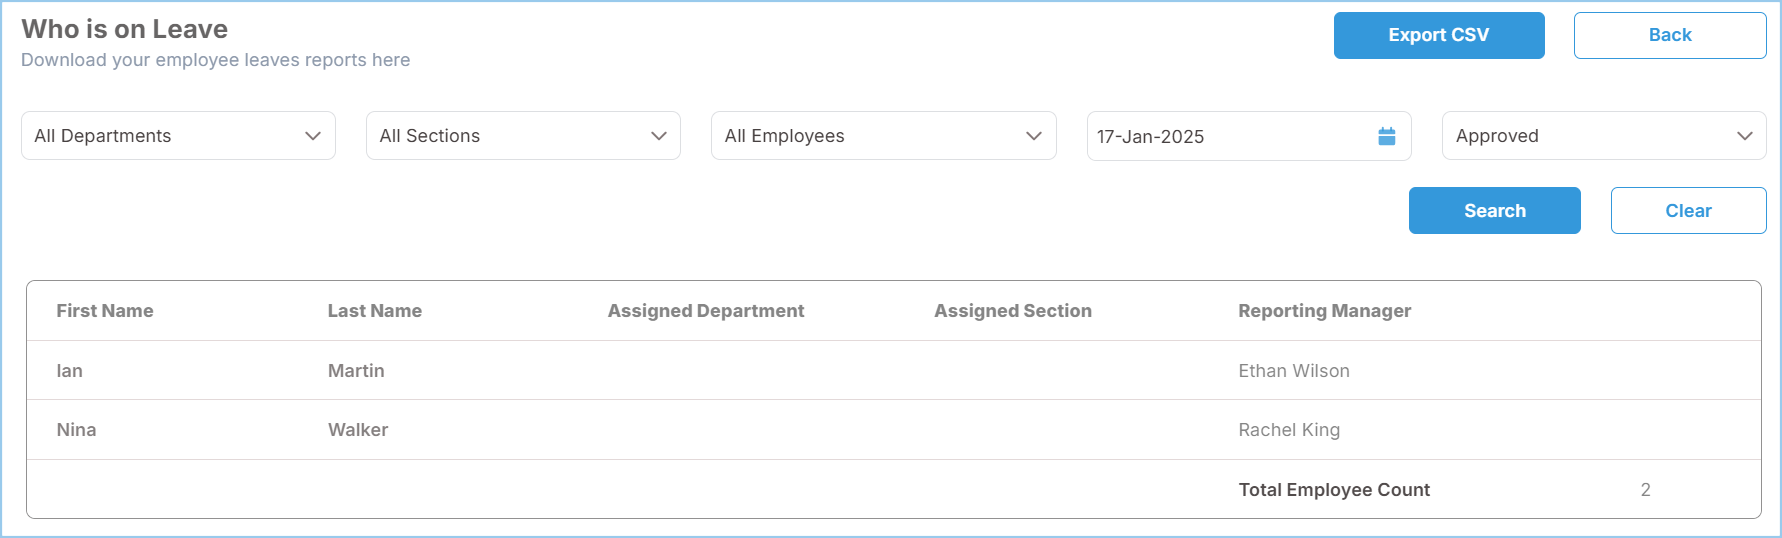Open the All Sections dropdown
The height and width of the screenshot is (538, 1782).
pos(523,136)
